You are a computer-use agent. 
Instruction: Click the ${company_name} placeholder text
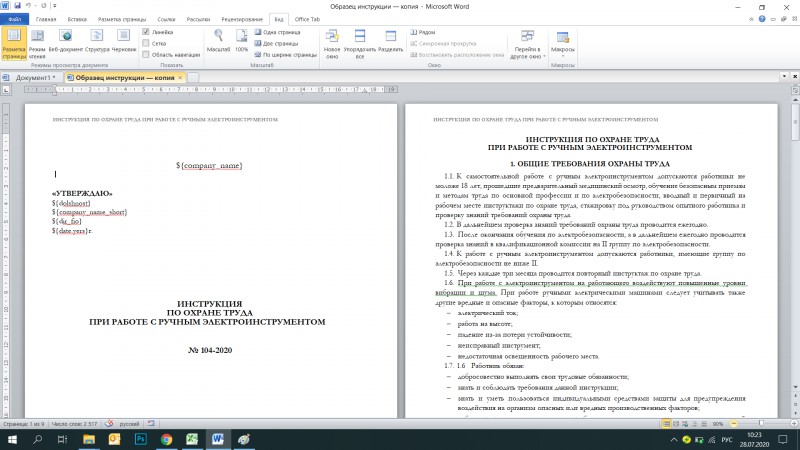tap(209, 165)
